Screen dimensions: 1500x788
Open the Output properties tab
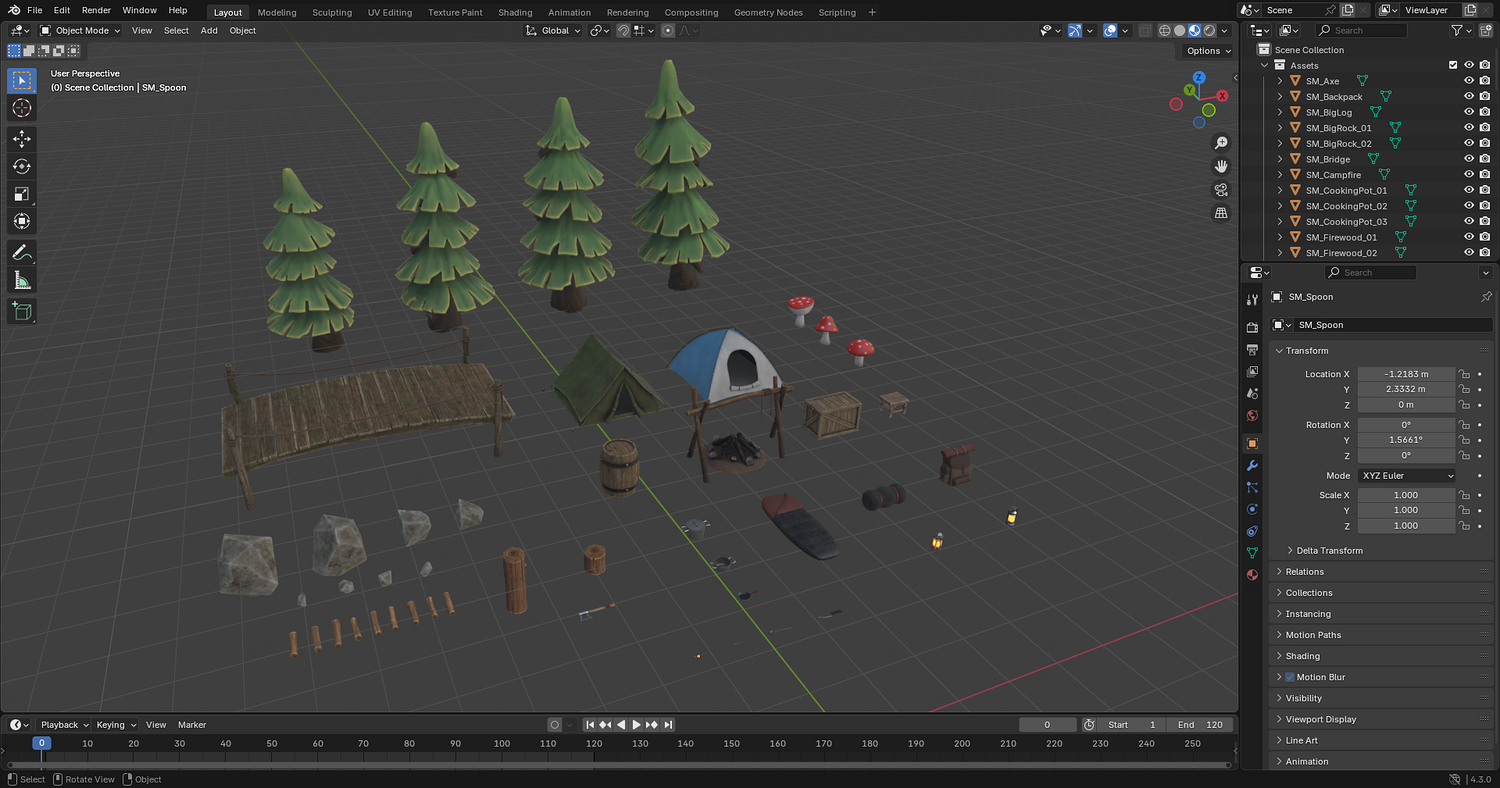[1252, 350]
